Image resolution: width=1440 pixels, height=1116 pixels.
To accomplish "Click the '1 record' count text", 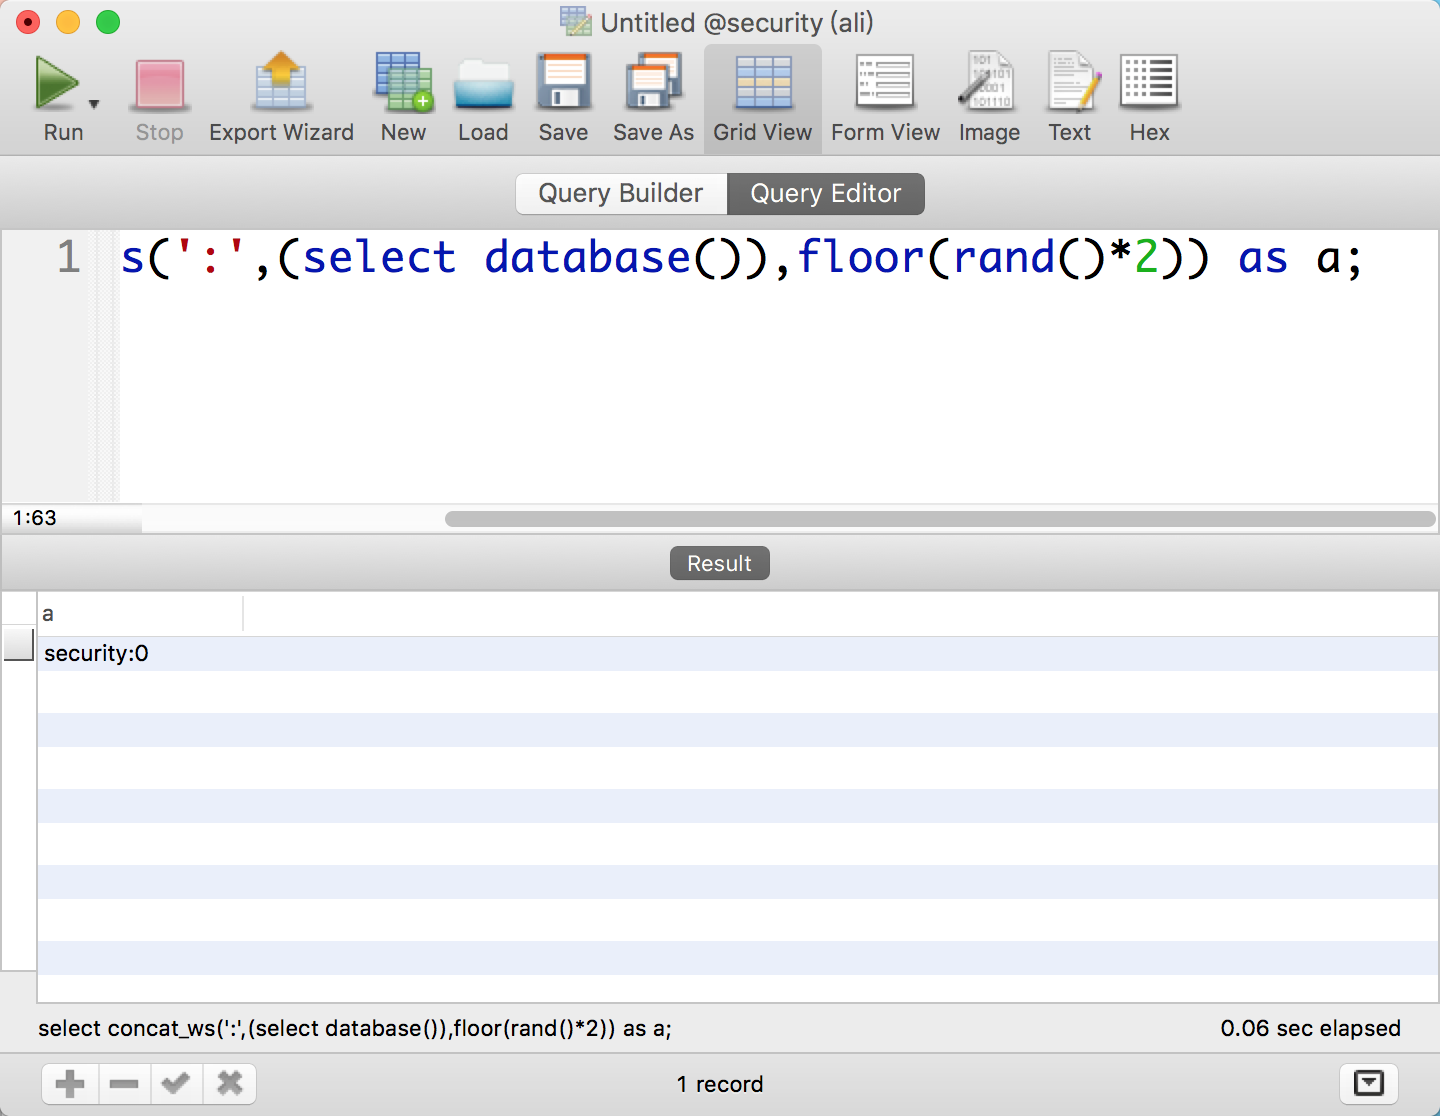I will [720, 1084].
